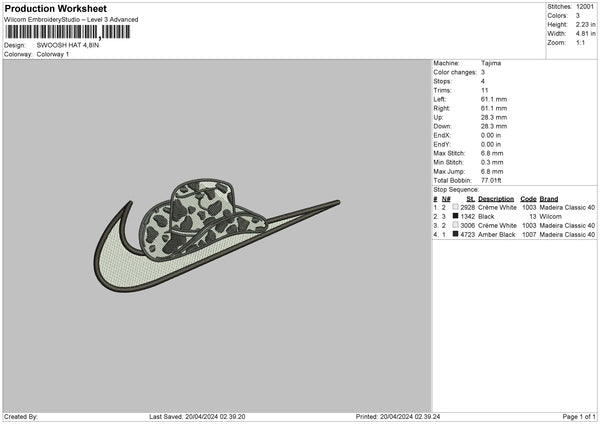Click the N# column header
This screenshot has height=424, width=600.
coord(446,199)
